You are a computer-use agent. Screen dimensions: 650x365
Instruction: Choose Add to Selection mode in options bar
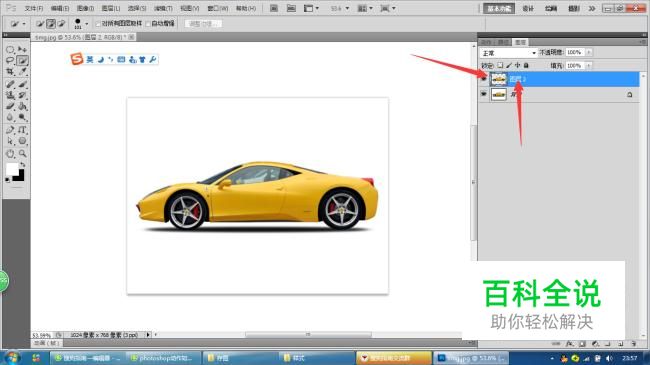51,24
